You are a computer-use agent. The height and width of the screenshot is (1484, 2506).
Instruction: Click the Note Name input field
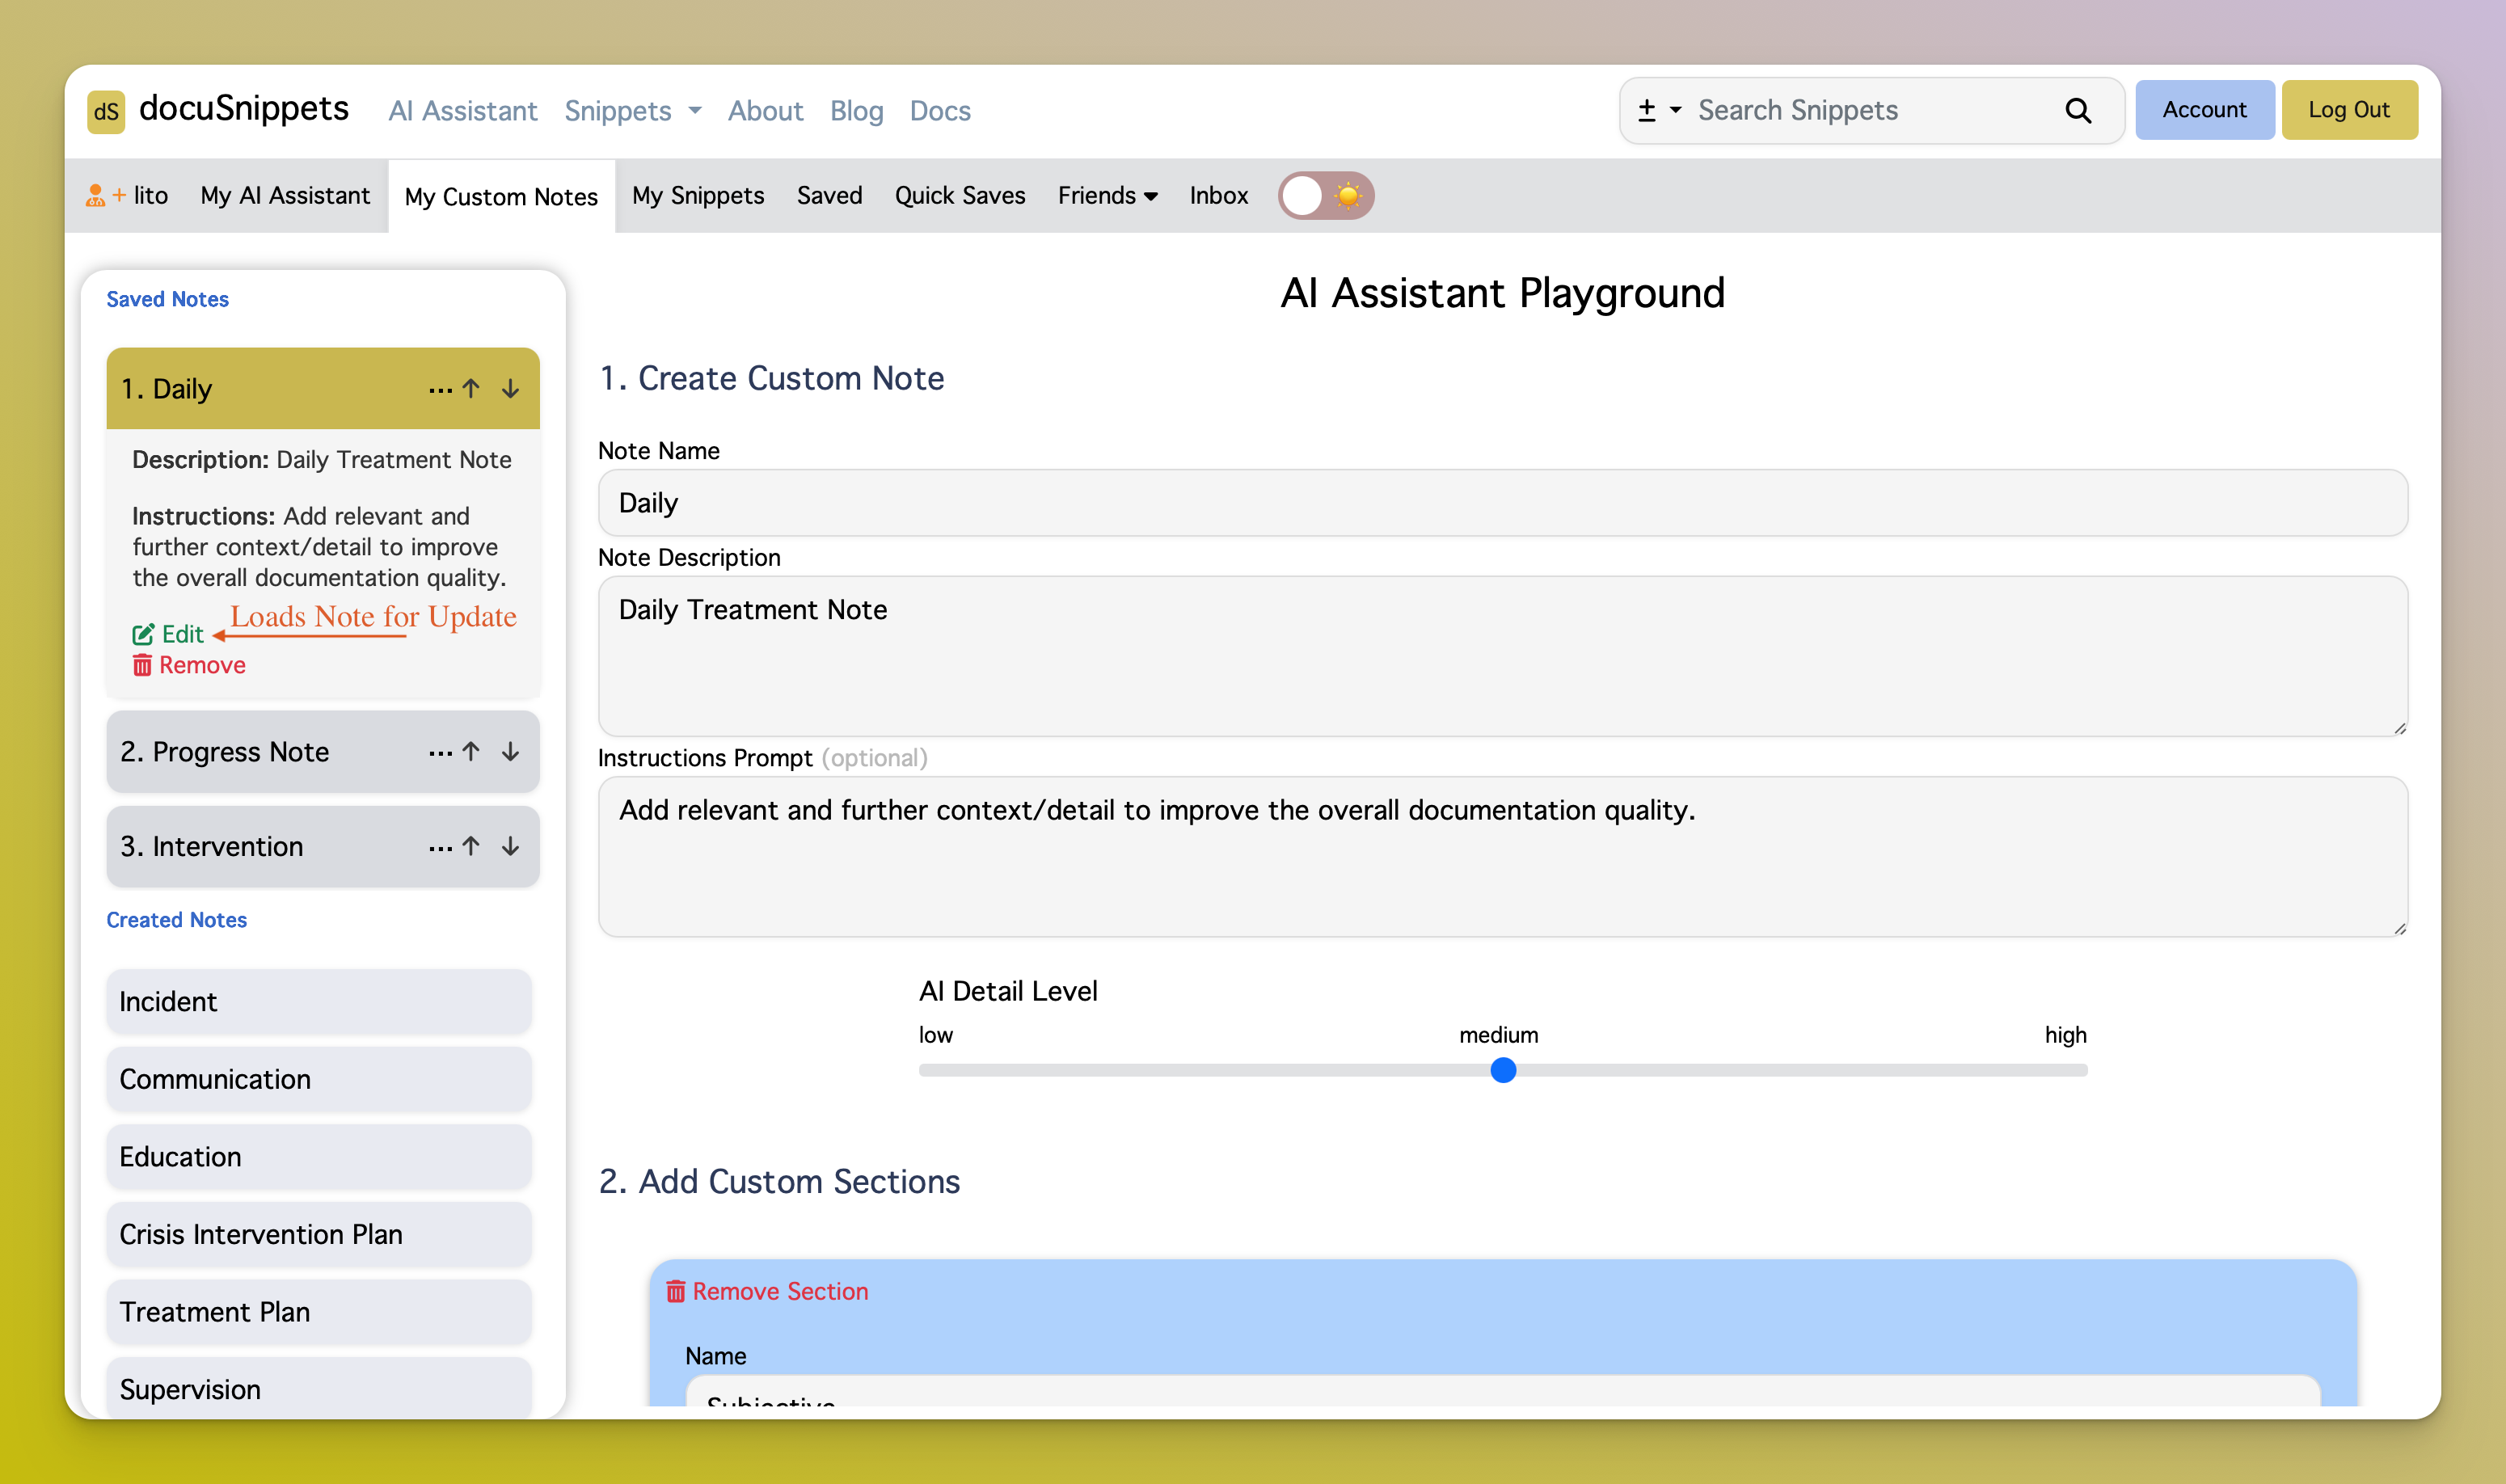[1501, 503]
